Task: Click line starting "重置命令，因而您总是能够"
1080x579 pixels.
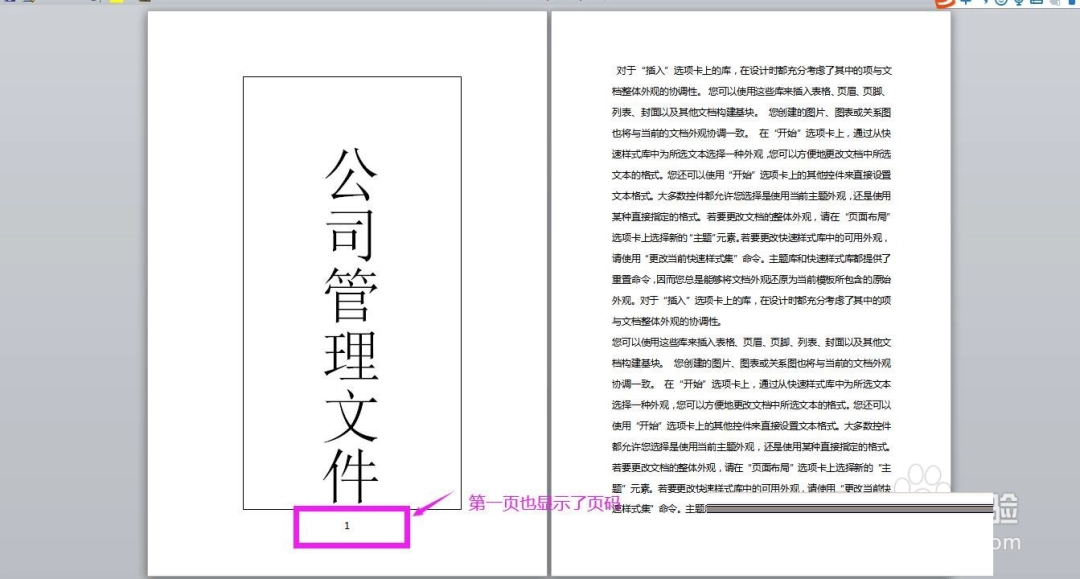Action: click(751, 280)
